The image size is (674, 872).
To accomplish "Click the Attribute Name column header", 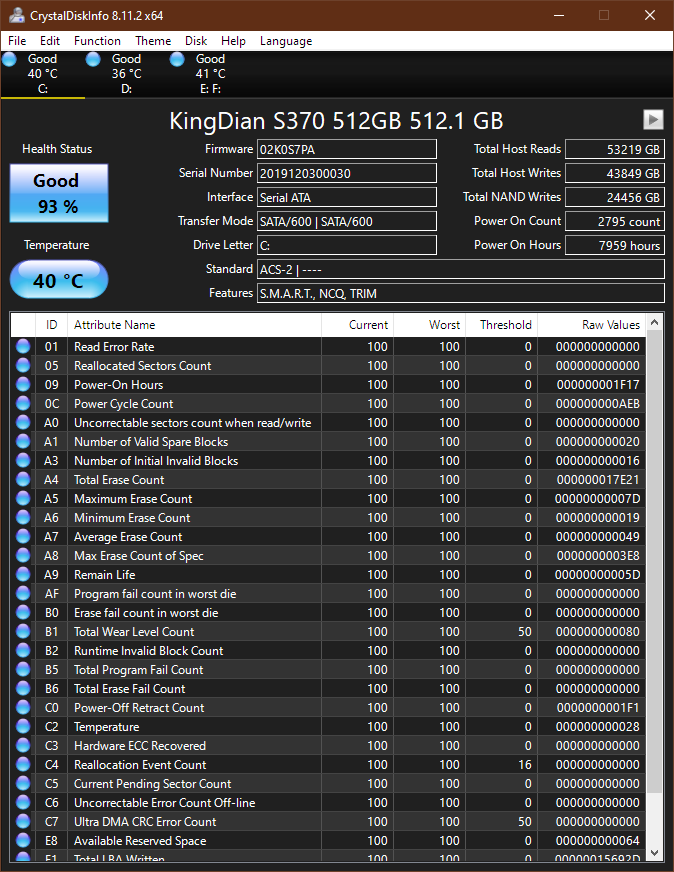I will click(194, 325).
